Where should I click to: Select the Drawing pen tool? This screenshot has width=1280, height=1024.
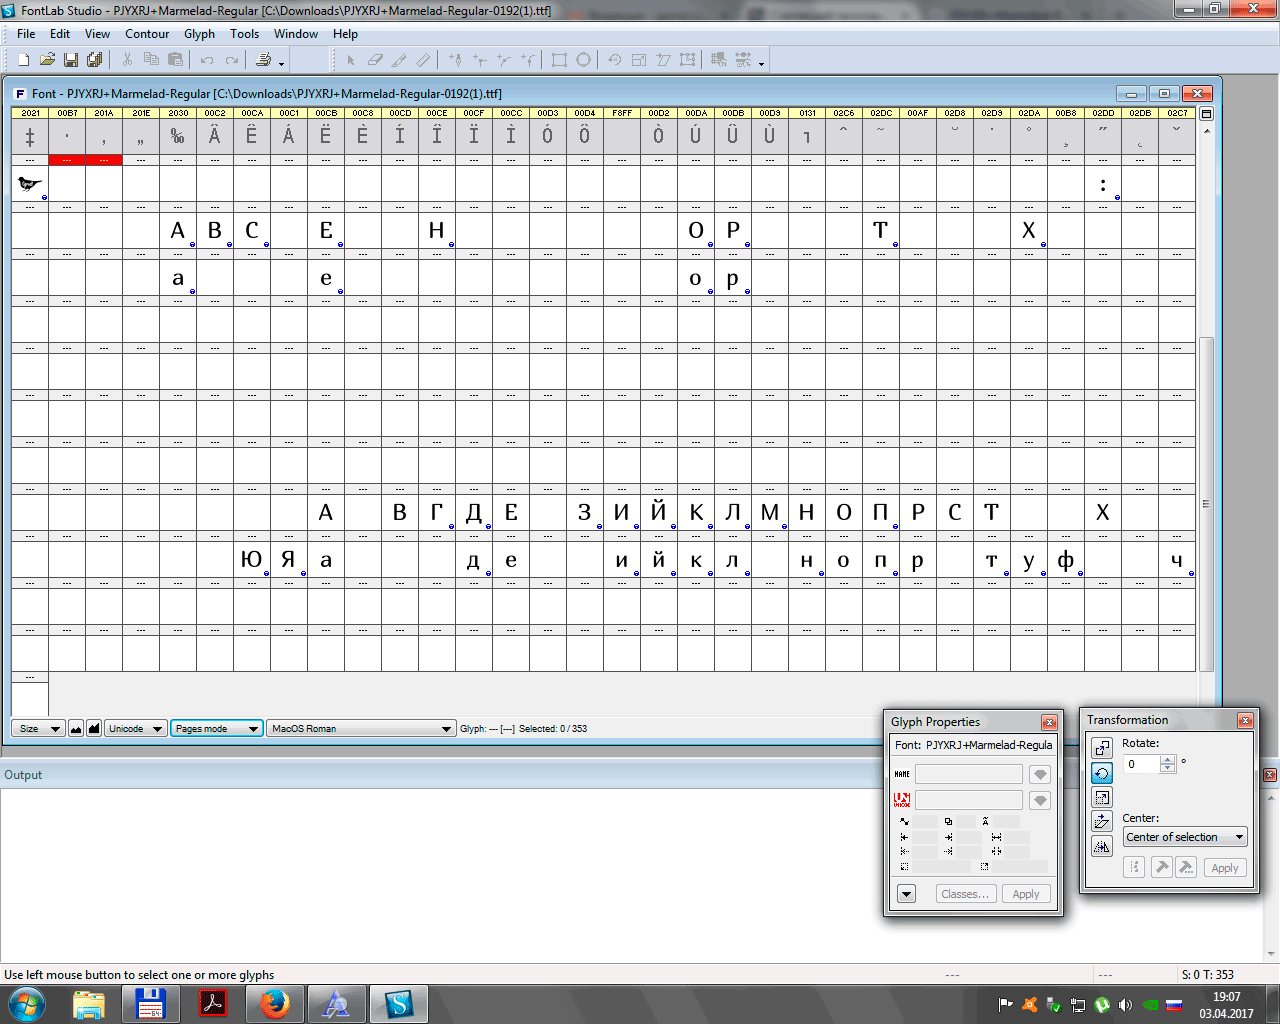455,60
